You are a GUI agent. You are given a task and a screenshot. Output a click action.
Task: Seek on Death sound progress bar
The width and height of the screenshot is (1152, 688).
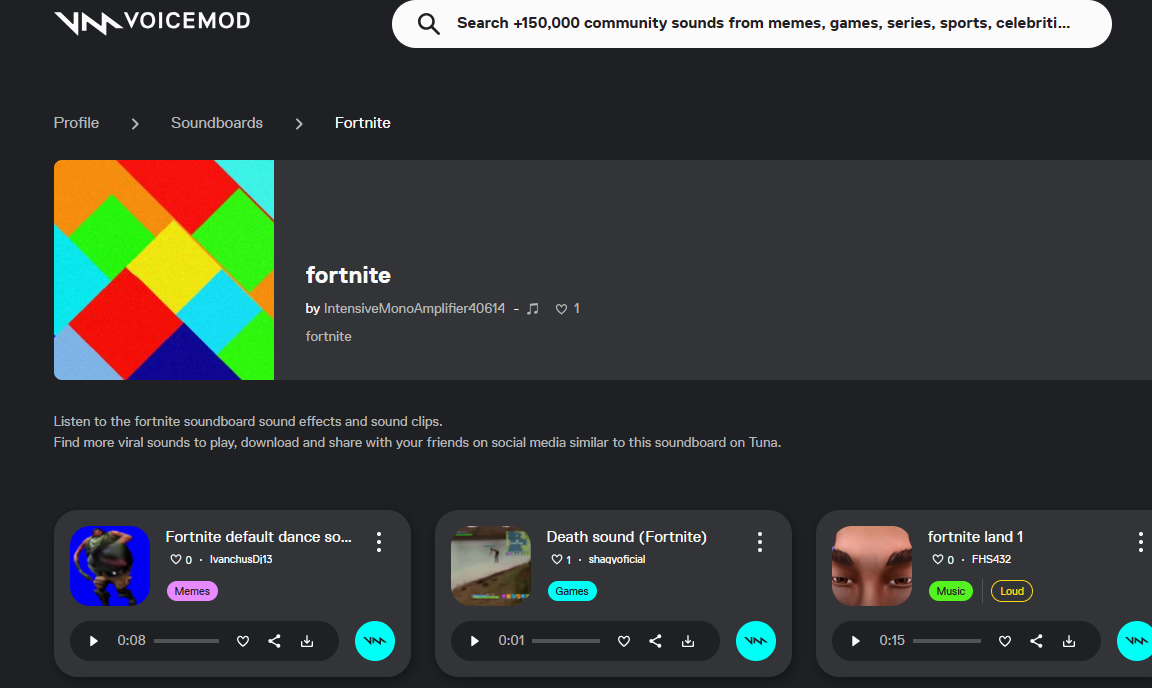coord(566,641)
